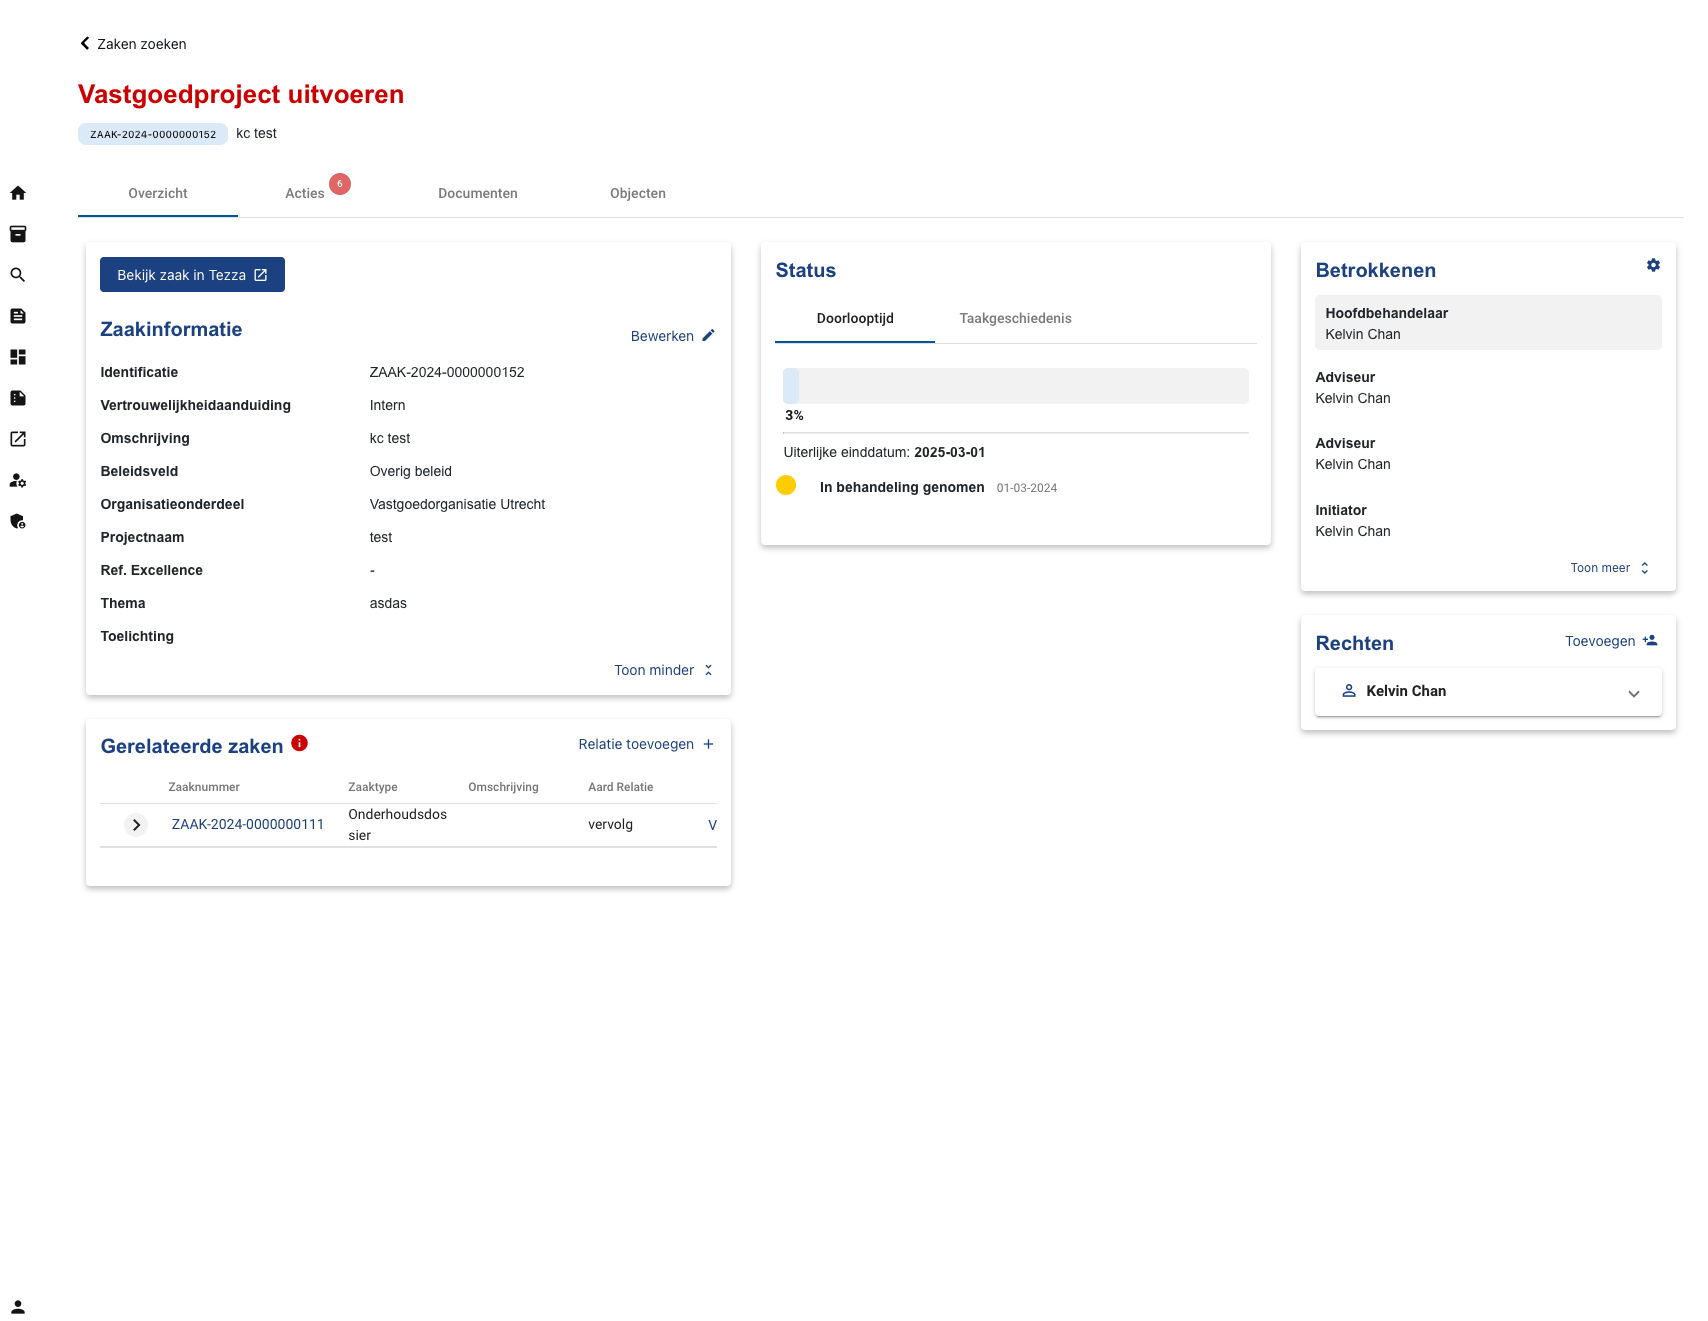Click the pencil icon next to Bewerken
The image size is (1708, 1321).
pyautogui.click(x=708, y=335)
